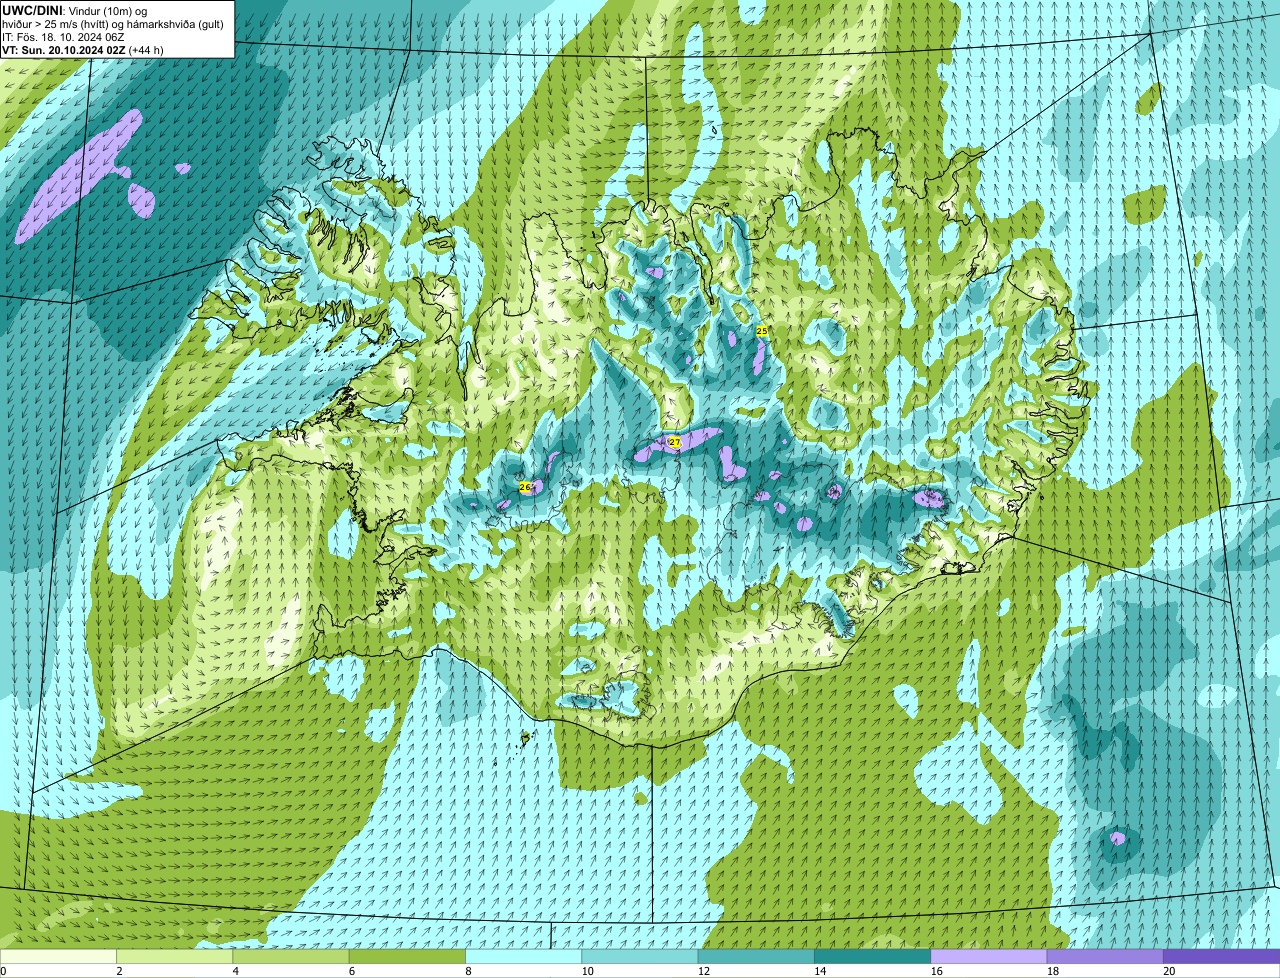Select the 16–18 m/s light purple swatch

tap(989, 956)
